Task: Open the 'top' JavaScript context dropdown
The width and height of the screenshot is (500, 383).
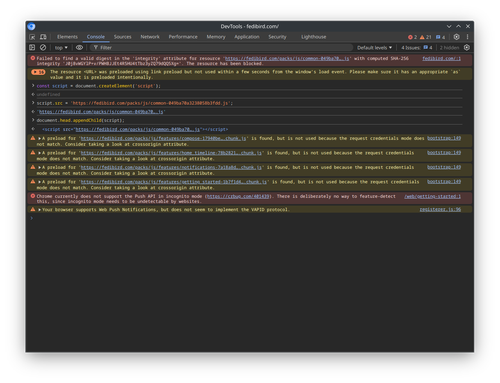Action: [61, 48]
